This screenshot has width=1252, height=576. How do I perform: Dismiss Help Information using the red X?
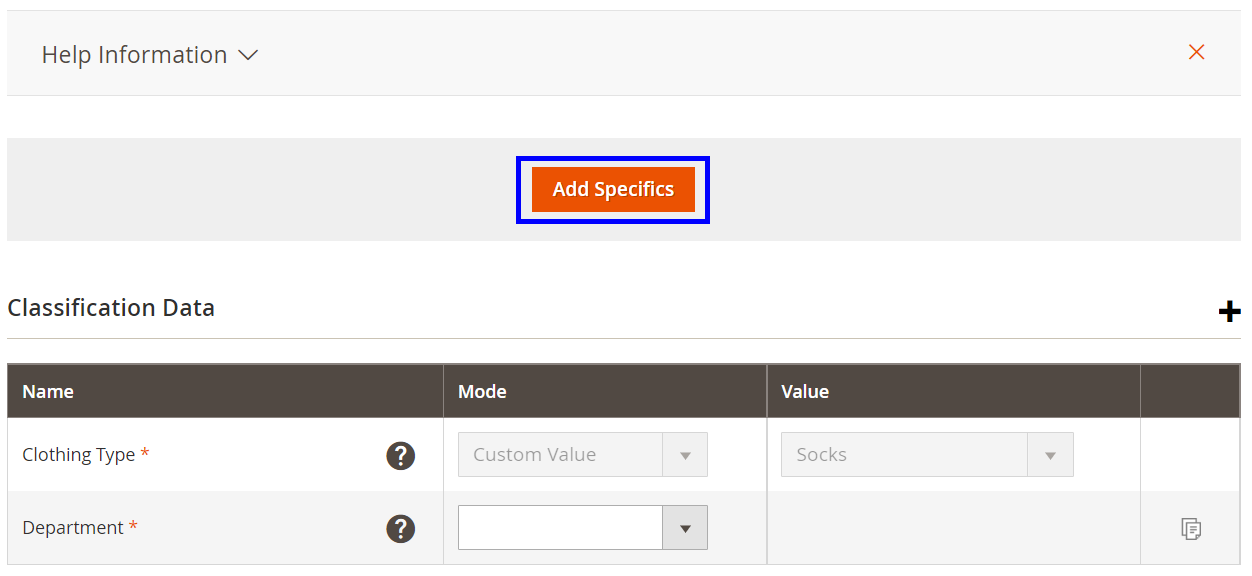click(x=1196, y=52)
